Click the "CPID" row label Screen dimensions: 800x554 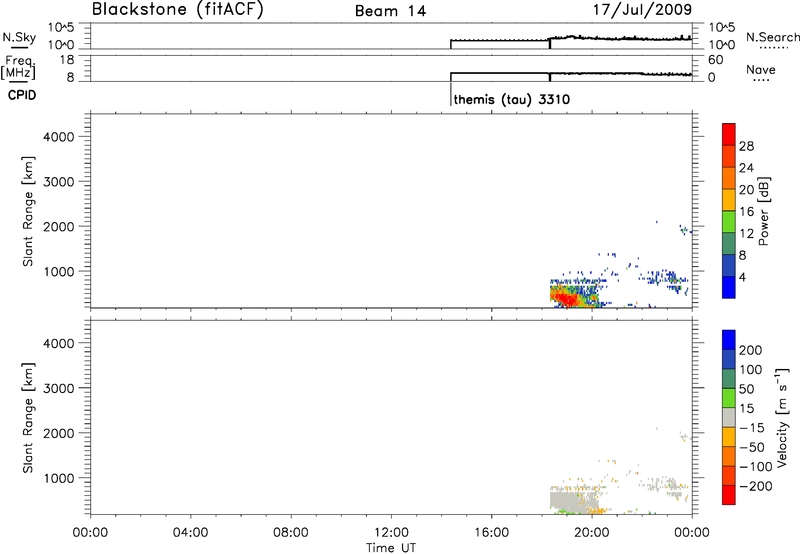coord(22,95)
